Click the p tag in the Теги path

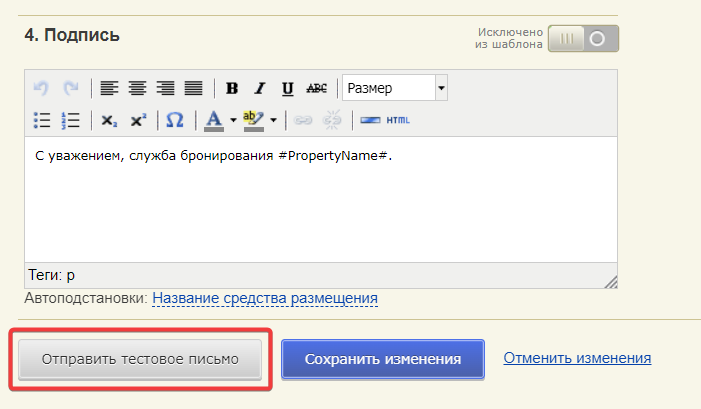tap(71, 275)
